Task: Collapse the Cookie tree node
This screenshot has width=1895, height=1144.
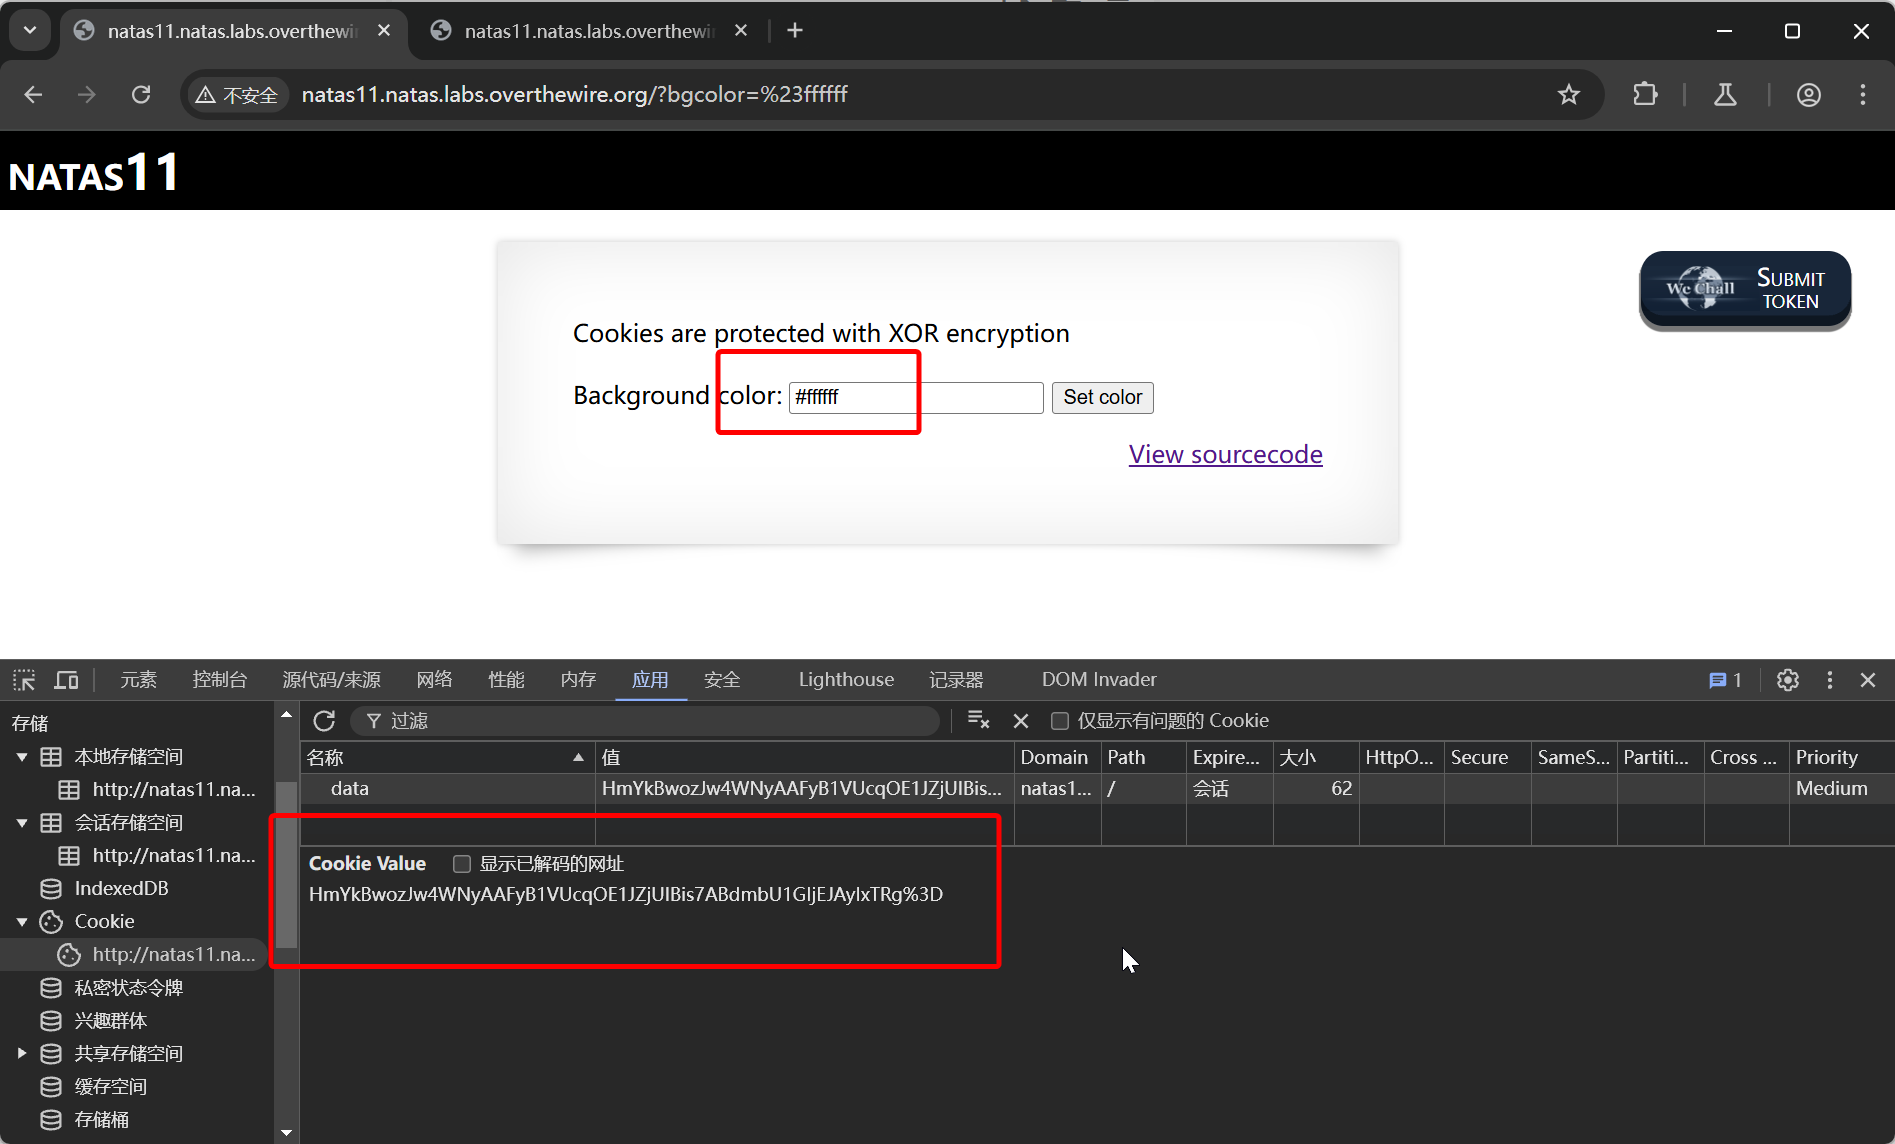Action: pos(22,922)
